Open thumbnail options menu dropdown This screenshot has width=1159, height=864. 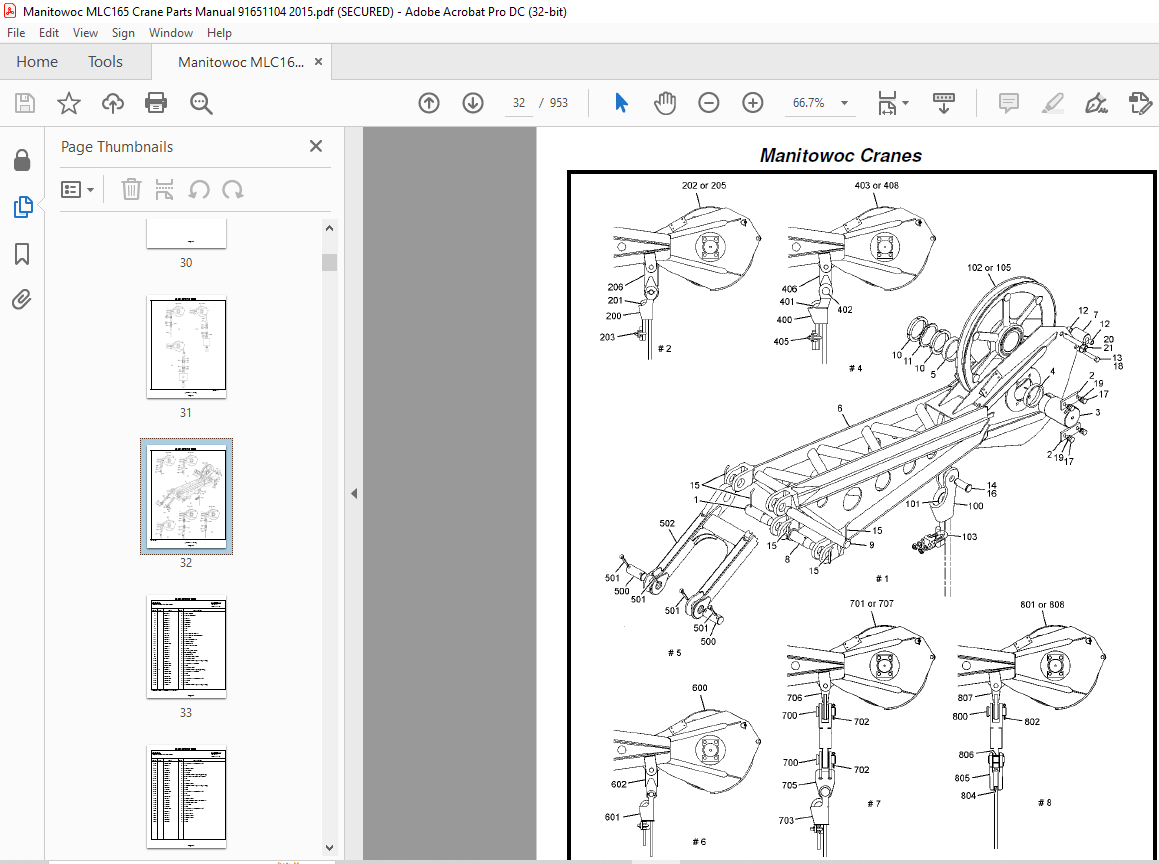tap(78, 190)
